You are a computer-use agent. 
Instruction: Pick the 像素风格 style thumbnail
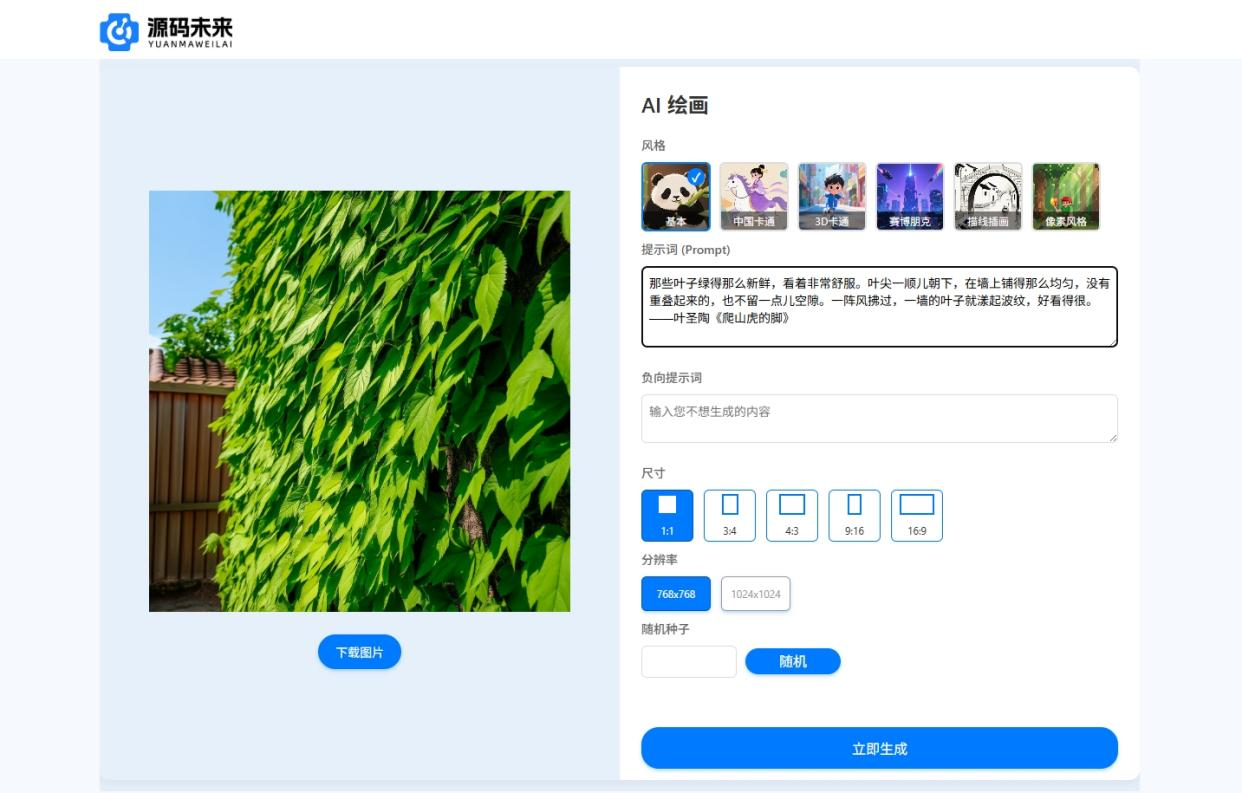click(x=1065, y=197)
